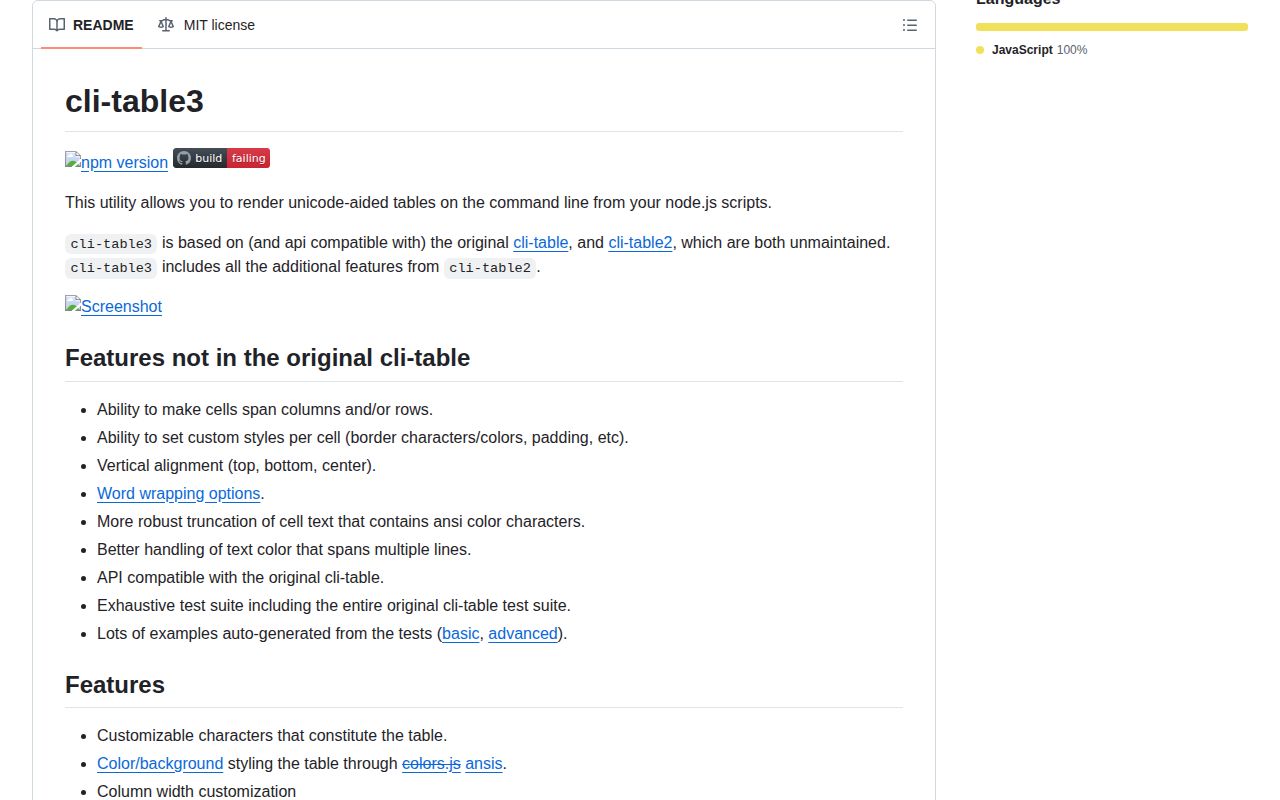Click the Features section heading

coord(115,685)
